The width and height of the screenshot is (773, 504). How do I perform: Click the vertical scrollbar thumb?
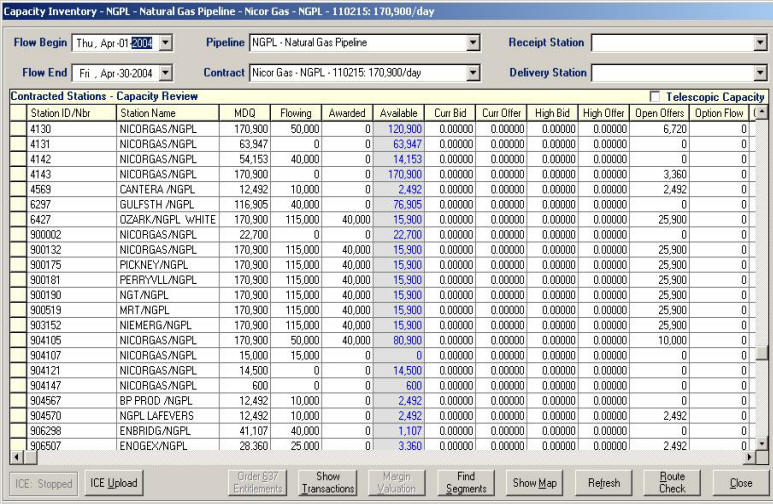[762, 352]
